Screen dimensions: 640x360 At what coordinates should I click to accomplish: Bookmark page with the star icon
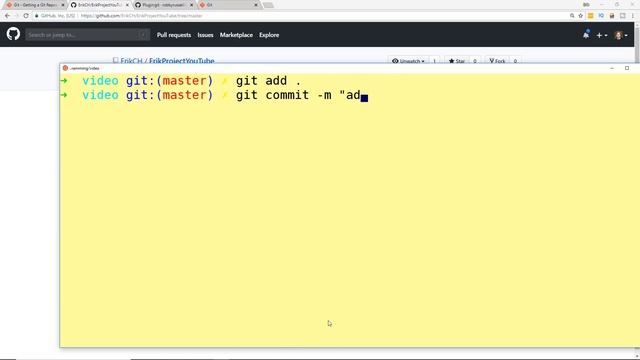coord(580,16)
